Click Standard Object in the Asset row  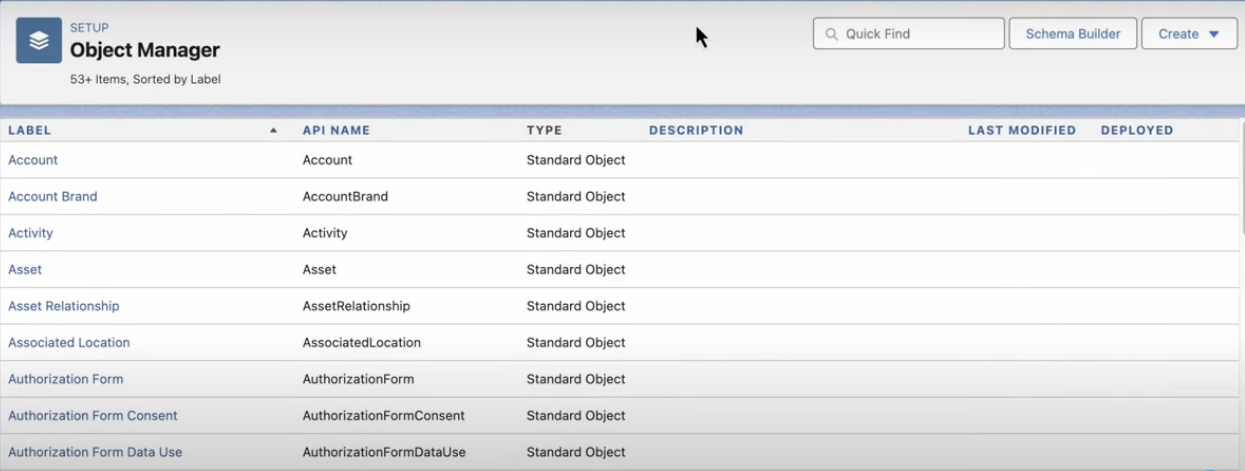(576, 269)
